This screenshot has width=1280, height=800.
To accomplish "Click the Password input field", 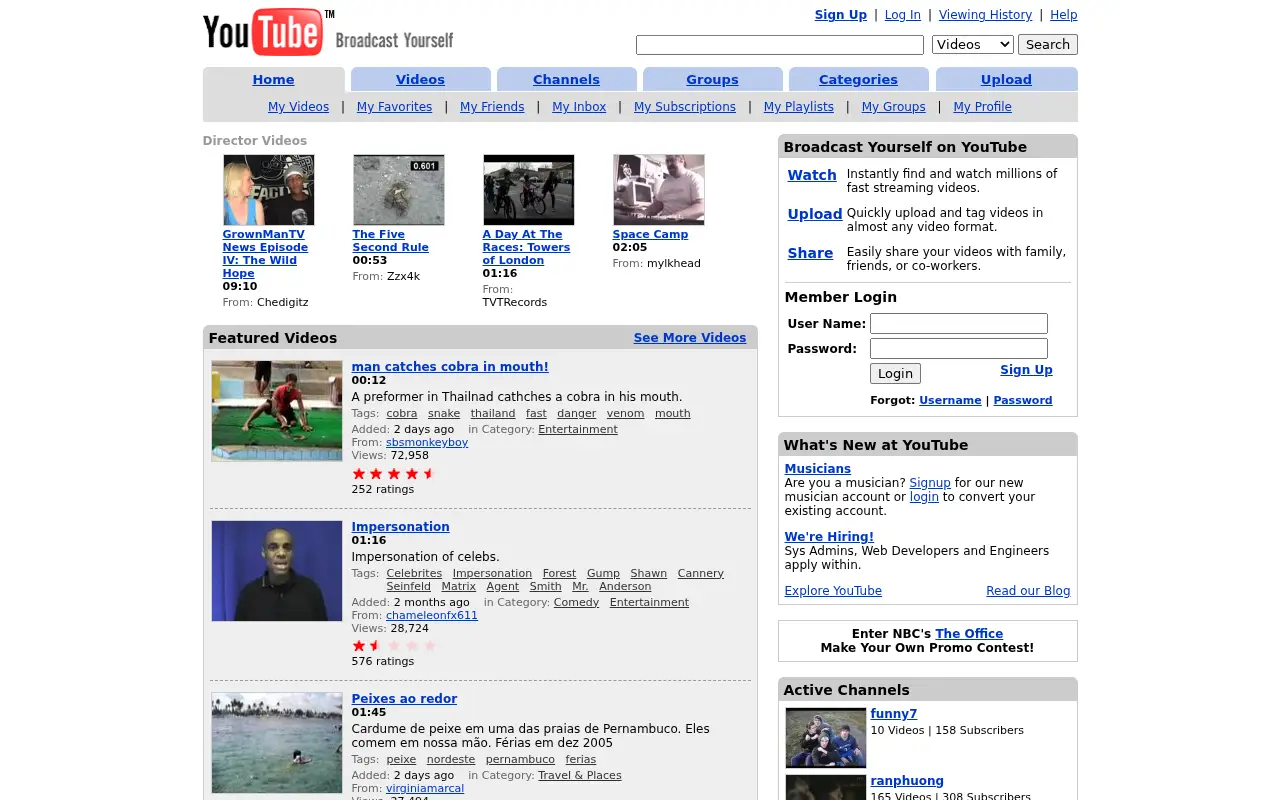I will (959, 349).
